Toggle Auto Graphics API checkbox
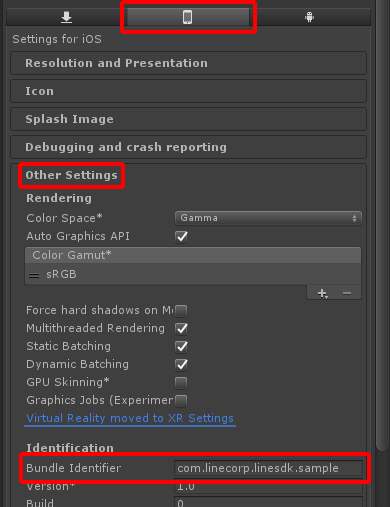The width and height of the screenshot is (390, 507). (x=181, y=237)
